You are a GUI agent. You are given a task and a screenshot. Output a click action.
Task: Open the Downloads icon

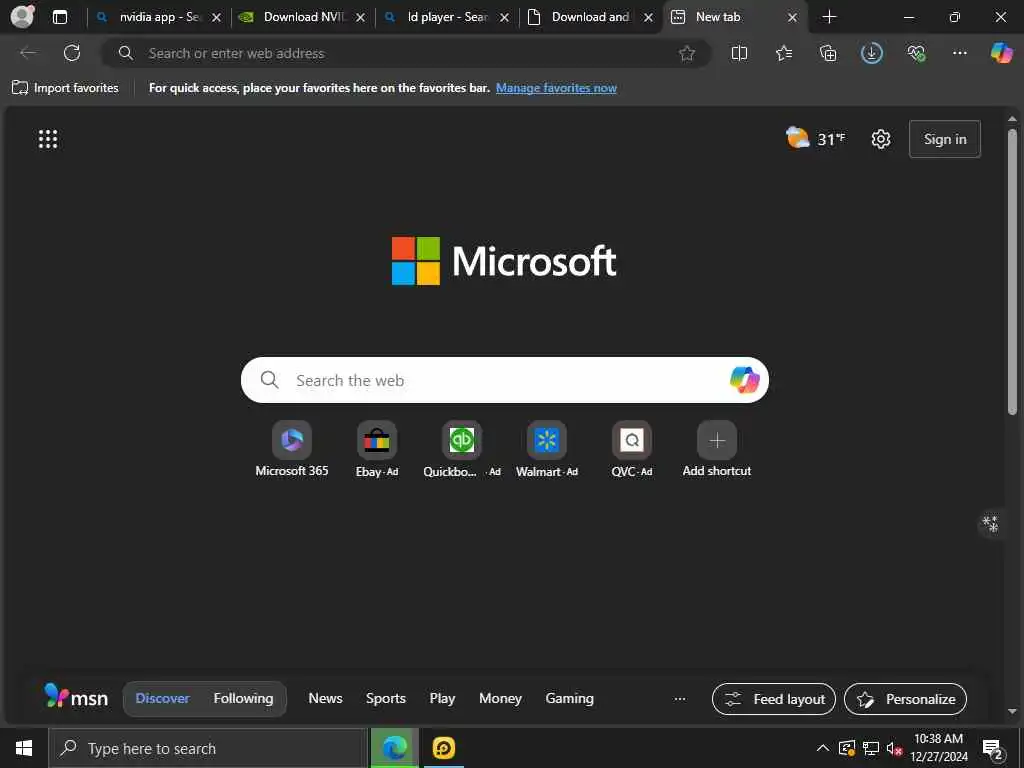(x=872, y=54)
